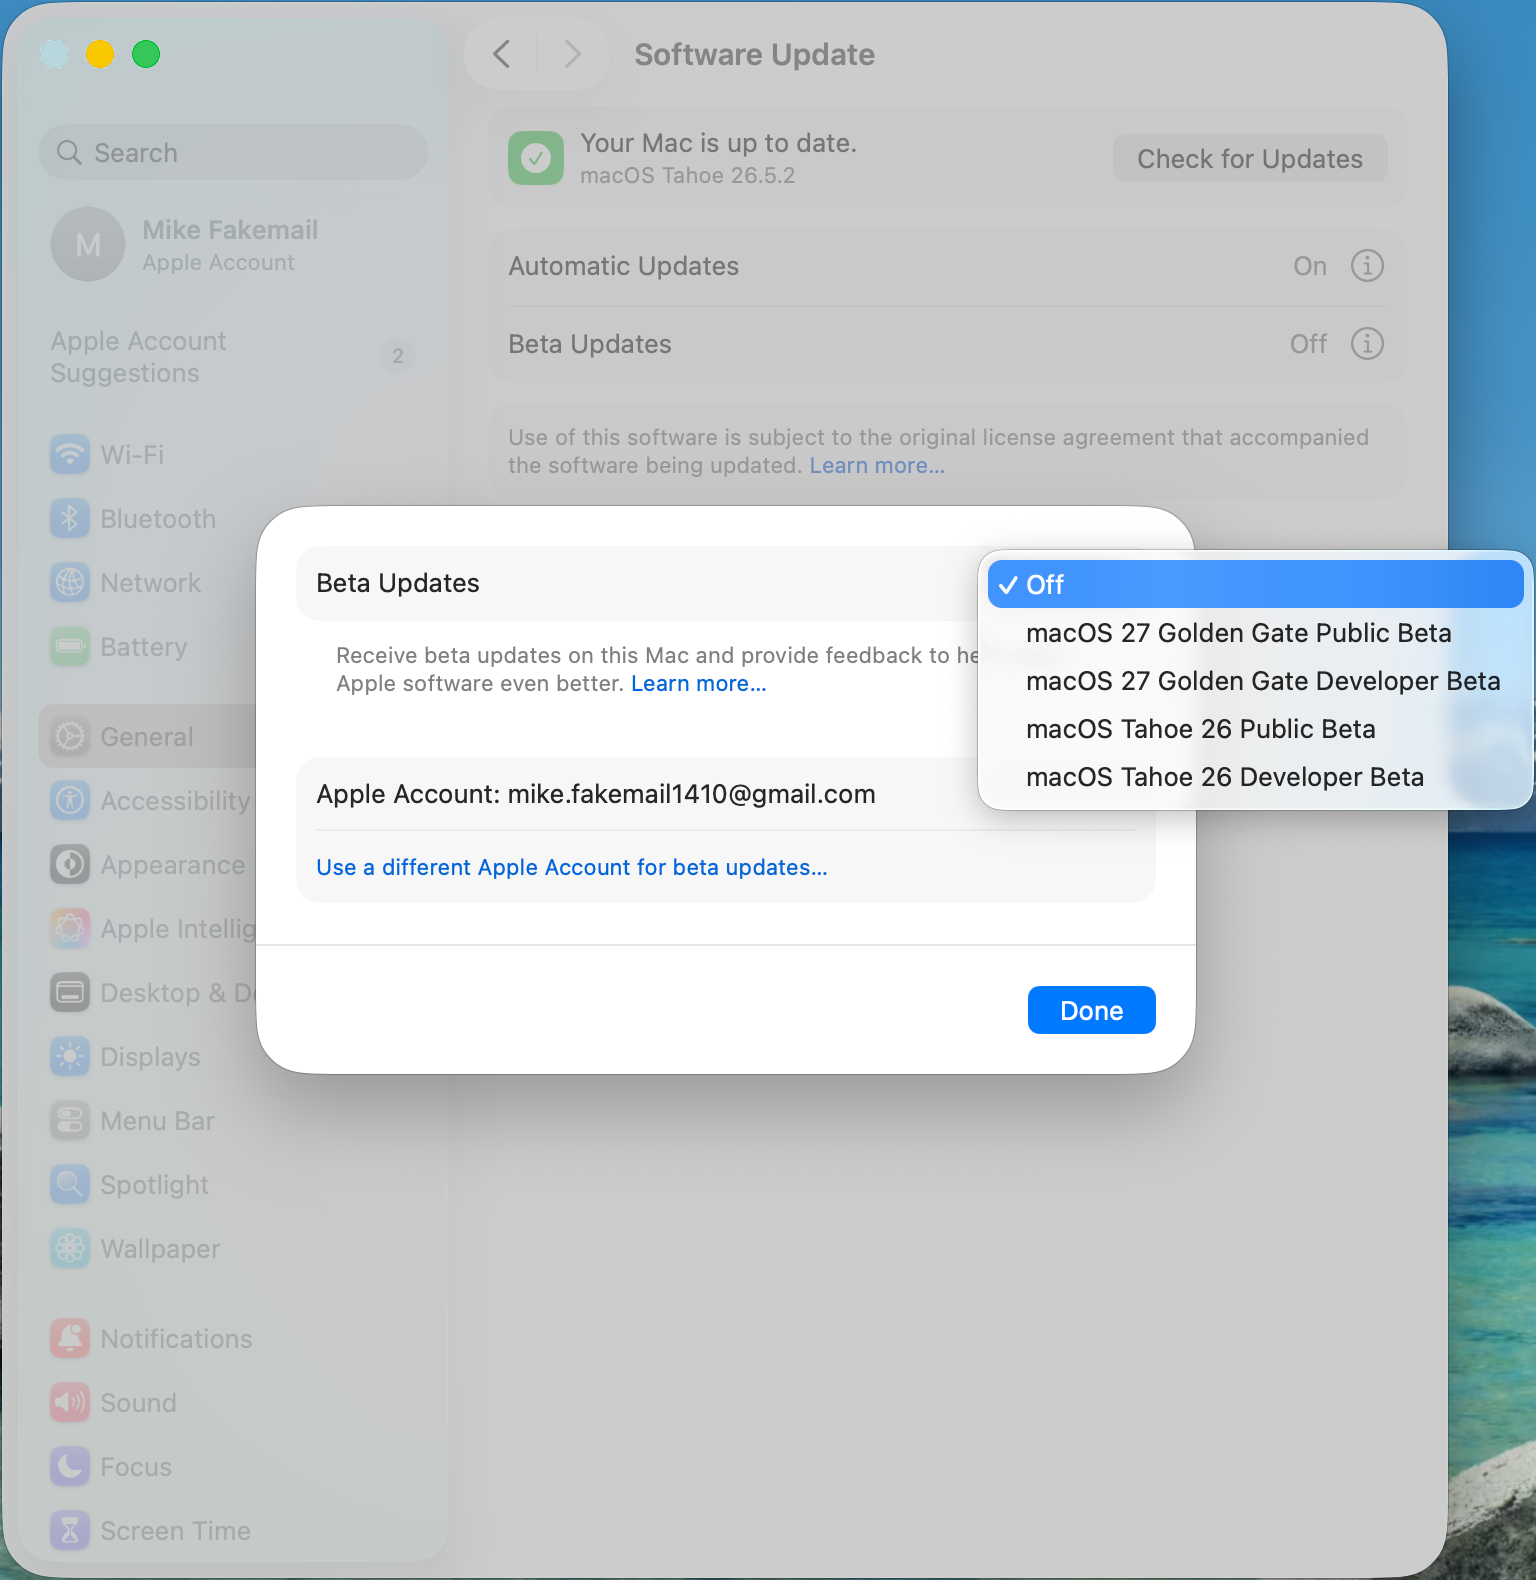Click the search magnifier icon

[x=69, y=153]
